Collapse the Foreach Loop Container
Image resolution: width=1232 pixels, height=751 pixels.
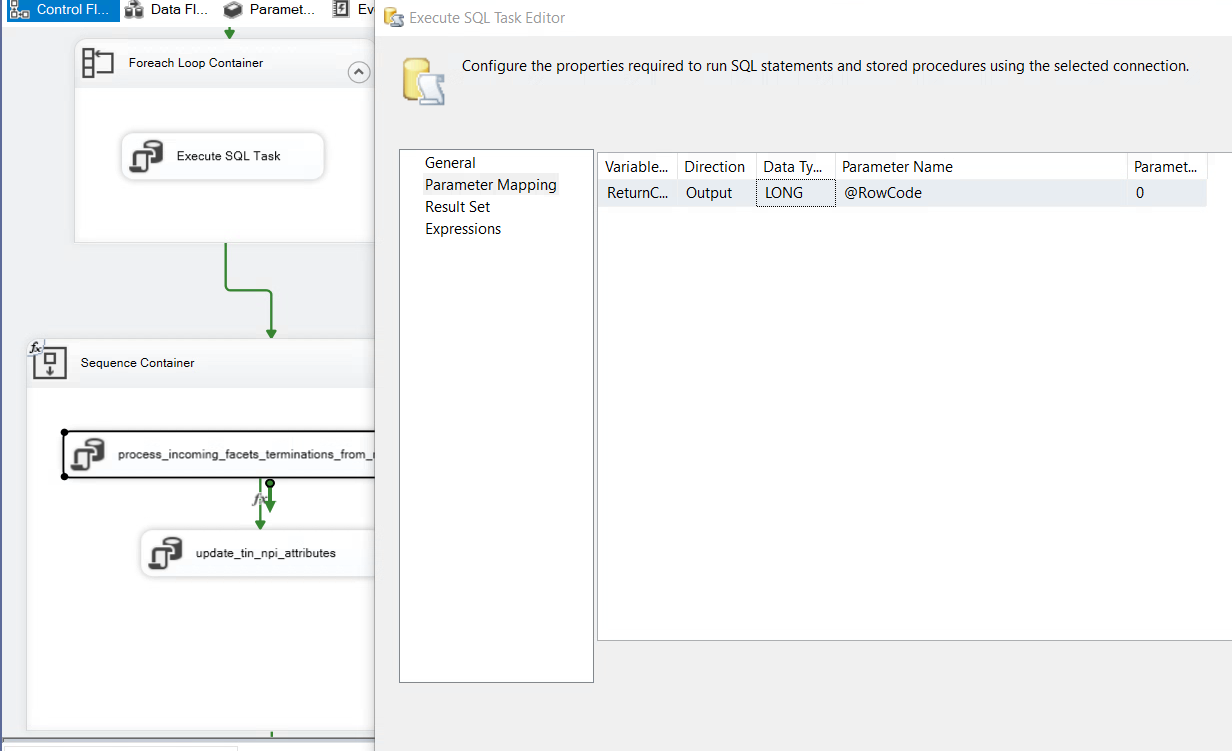358,72
